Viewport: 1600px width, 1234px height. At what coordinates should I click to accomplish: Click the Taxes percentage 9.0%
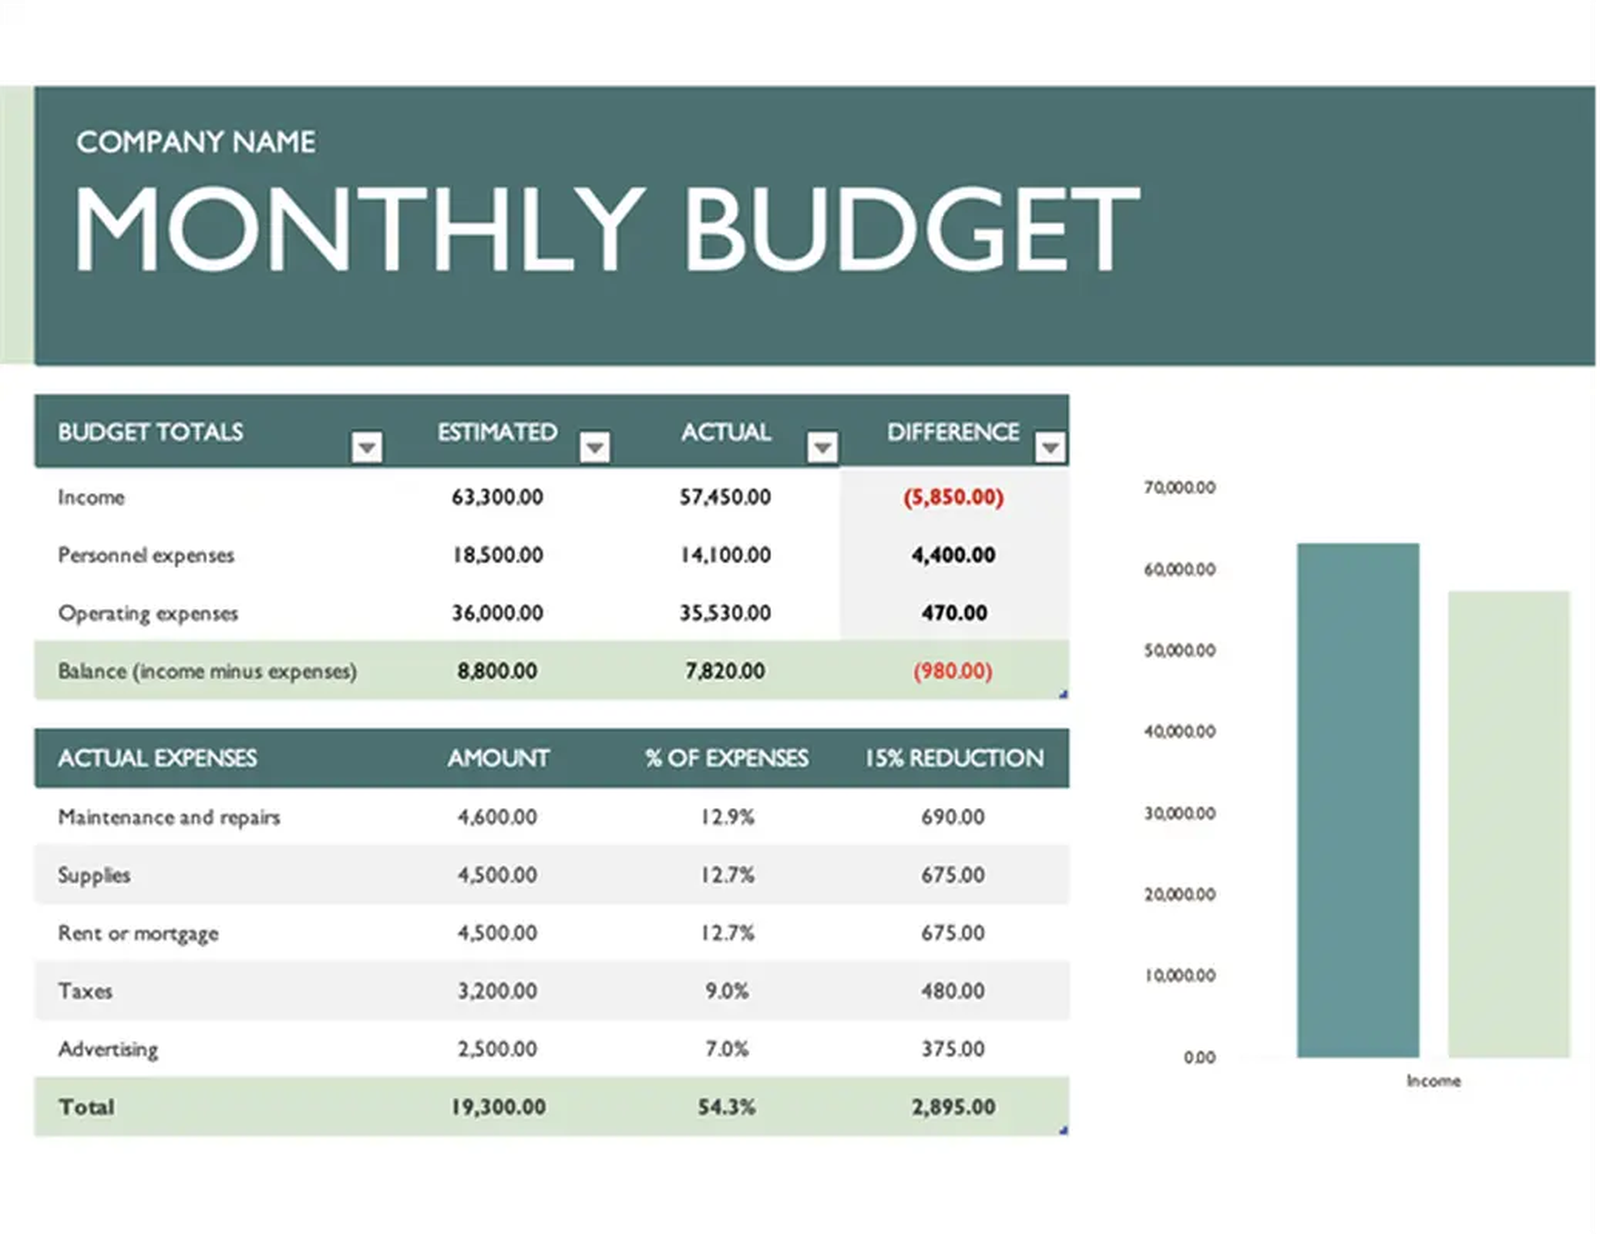[x=727, y=991]
